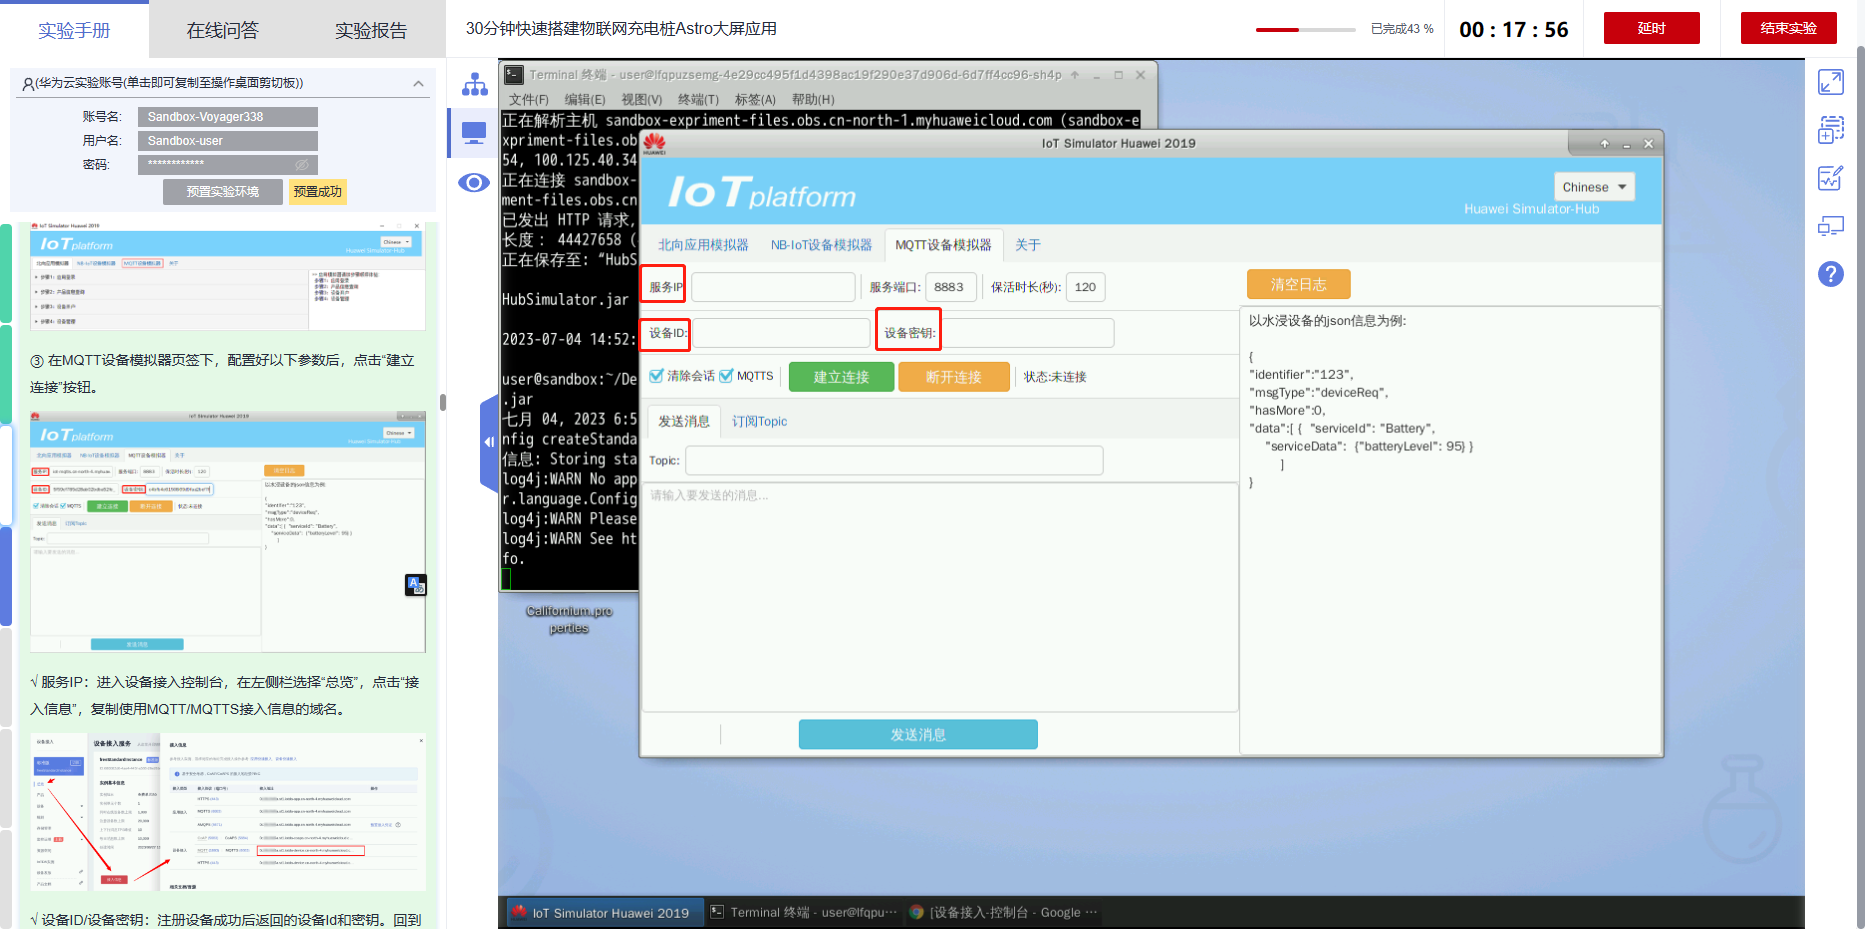
Task: Open the 实验报告 tab
Action: [x=371, y=30]
